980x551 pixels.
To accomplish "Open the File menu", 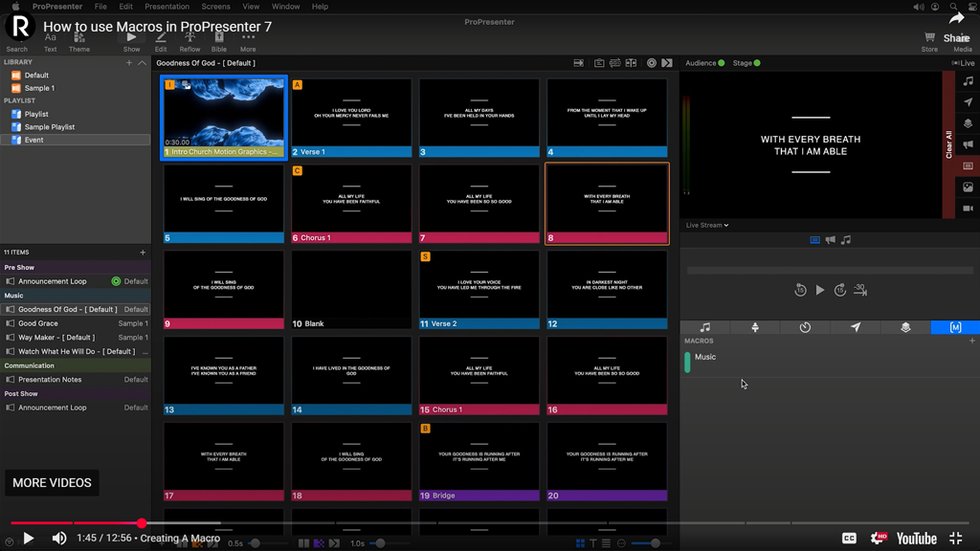I will click(101, 6).
